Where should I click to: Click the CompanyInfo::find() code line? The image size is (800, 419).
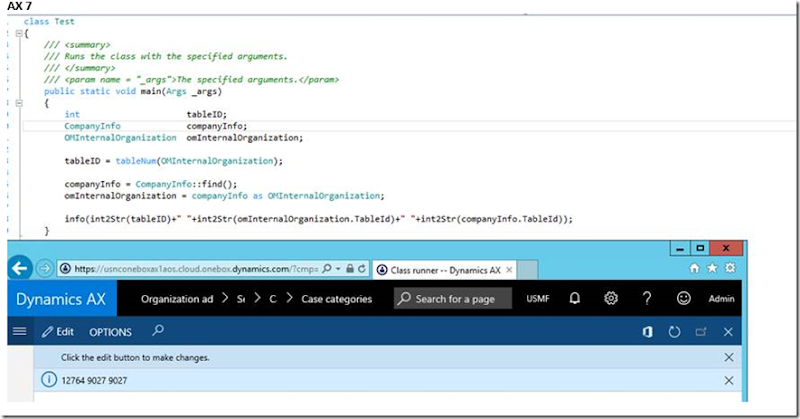click(x=151, y=184)
